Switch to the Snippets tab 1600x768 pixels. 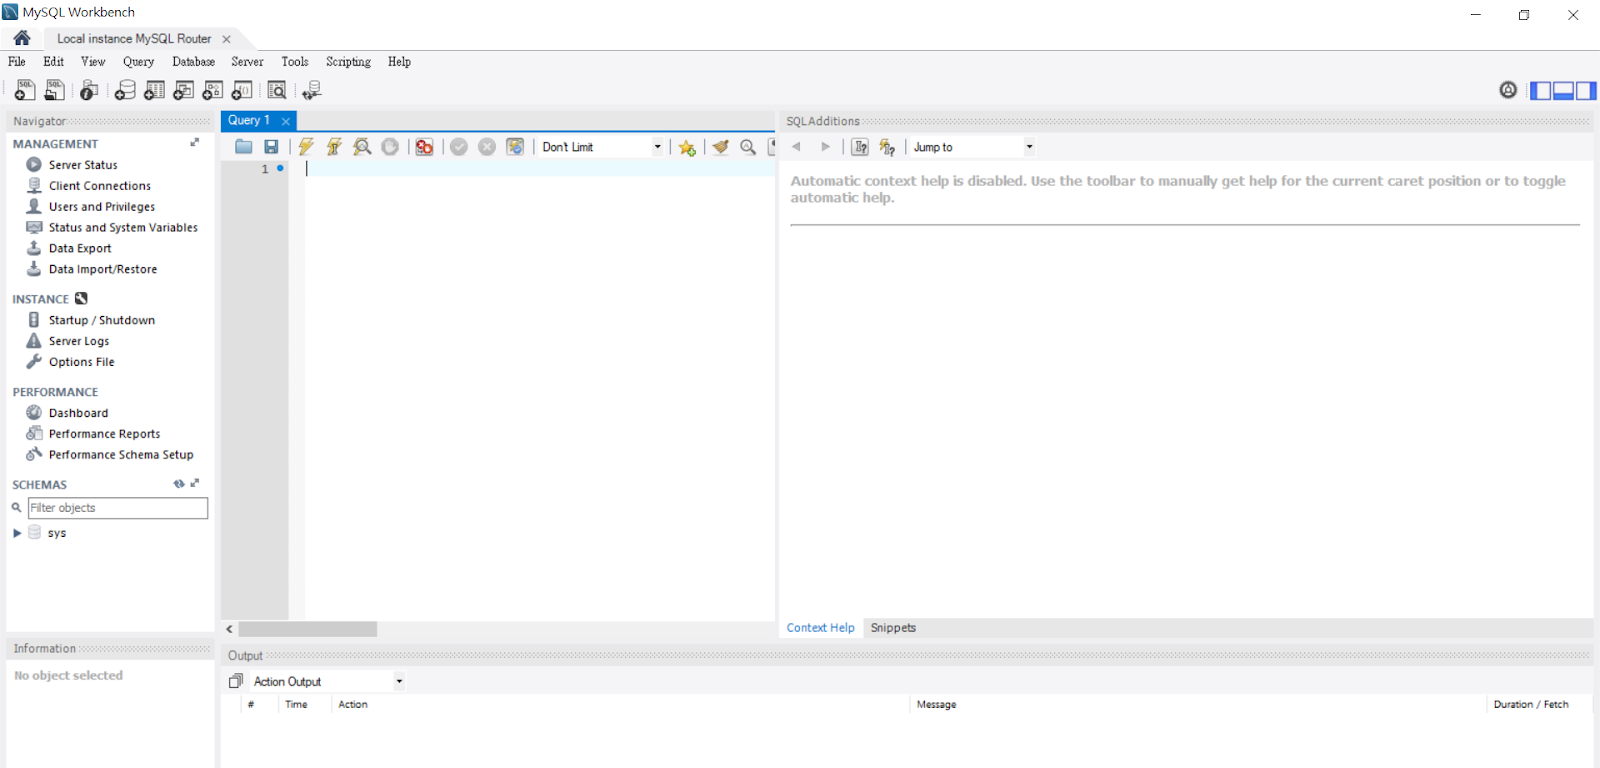click(x=893, y=628)
